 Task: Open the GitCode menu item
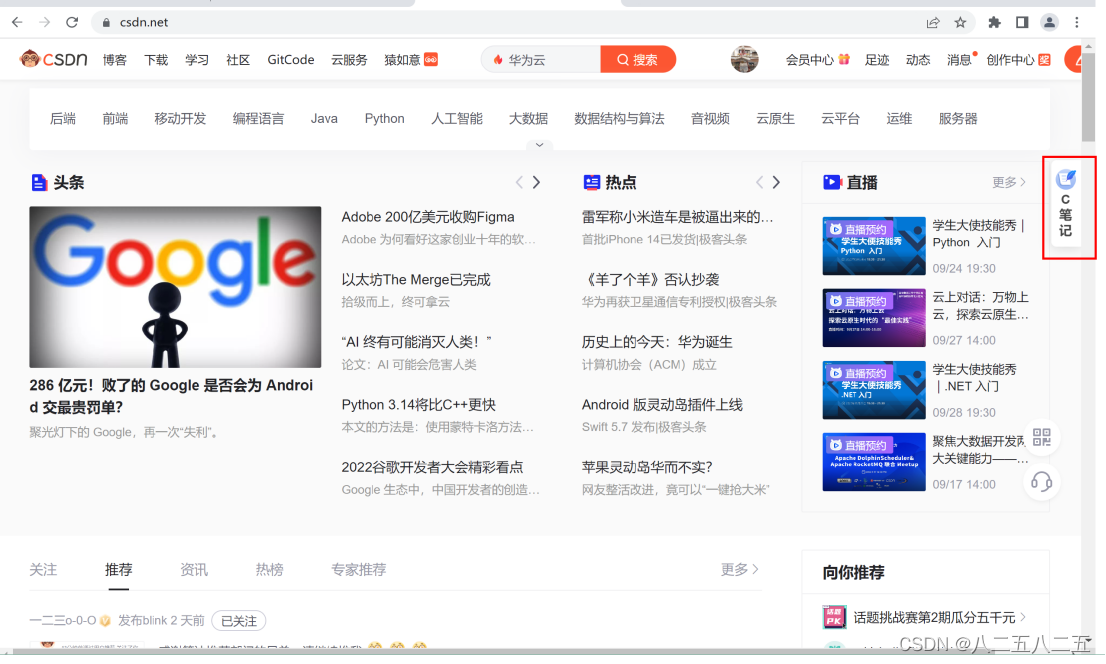290,59
